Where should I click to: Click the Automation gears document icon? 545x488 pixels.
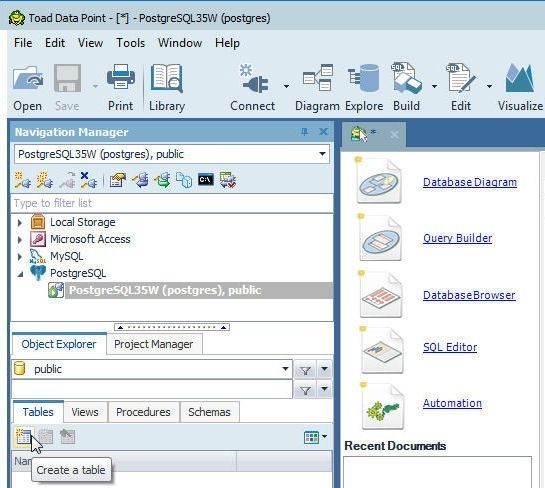tap(382, 407)
